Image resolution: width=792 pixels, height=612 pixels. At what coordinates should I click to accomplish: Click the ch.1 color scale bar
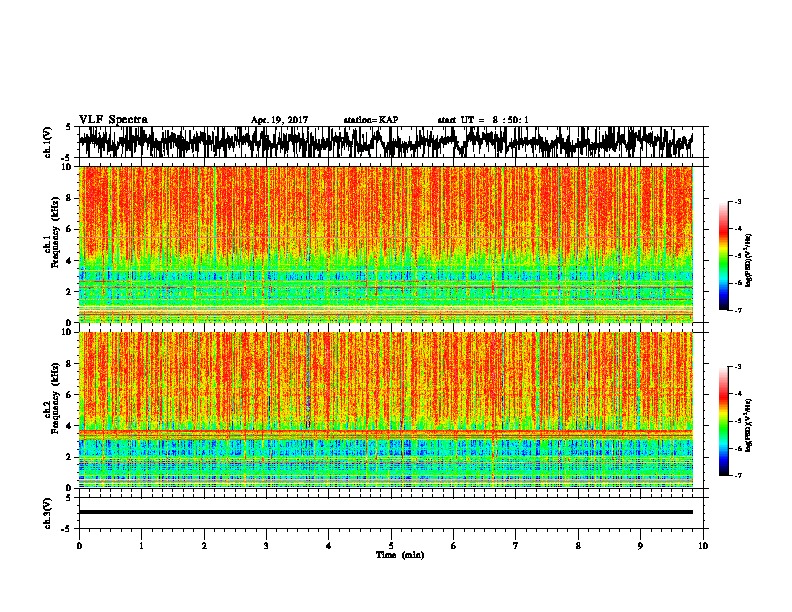click(x=724, y=256)
